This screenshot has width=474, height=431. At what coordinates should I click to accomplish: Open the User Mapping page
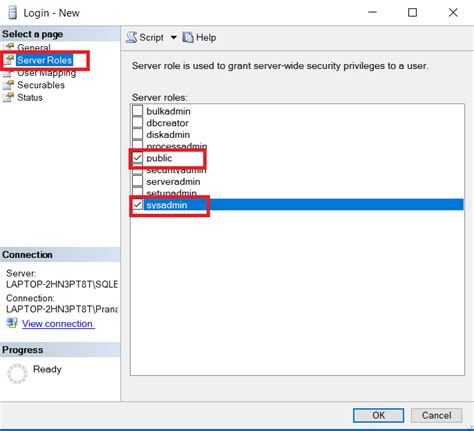47,73
